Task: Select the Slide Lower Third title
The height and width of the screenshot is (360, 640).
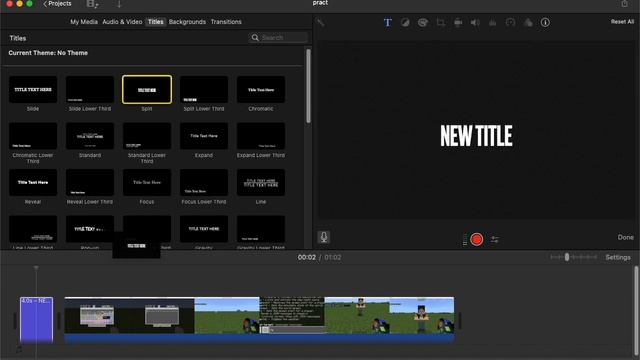Action: click(x=90, y=89)
